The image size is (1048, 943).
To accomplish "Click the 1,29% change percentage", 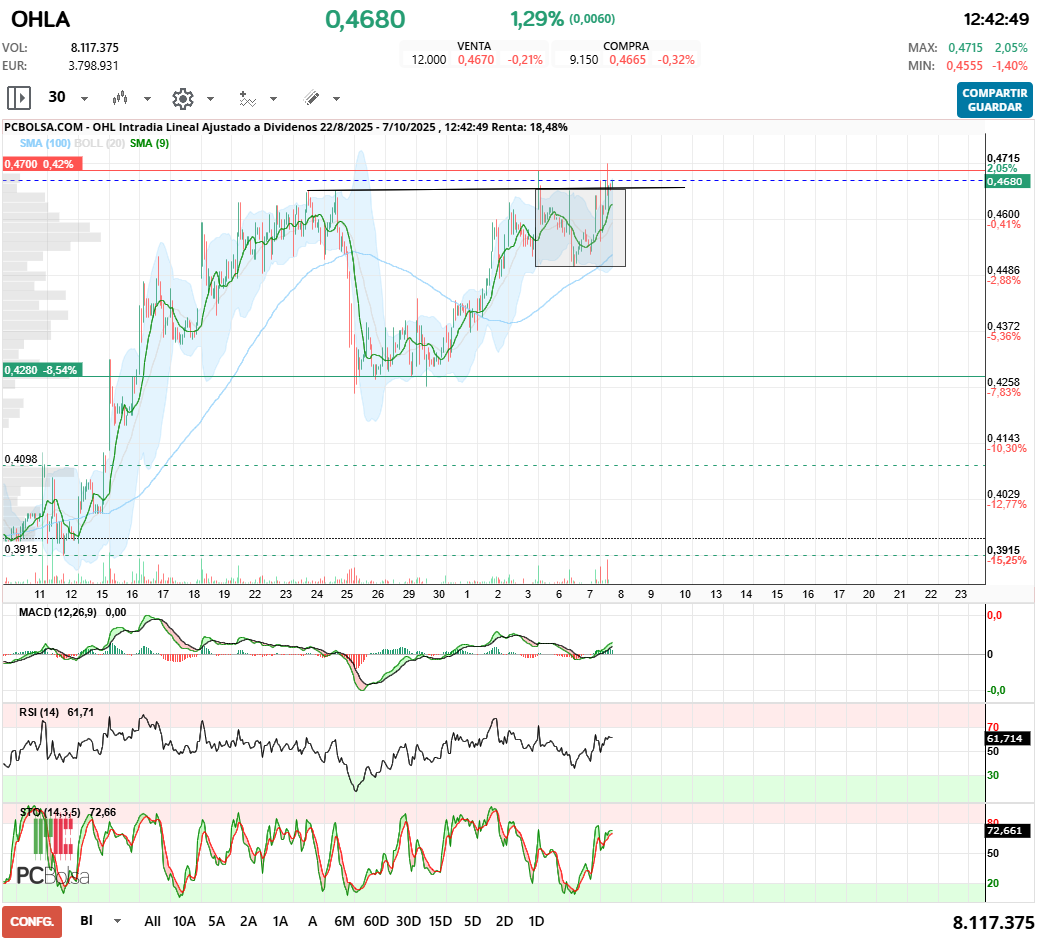I will click(537, 19).
